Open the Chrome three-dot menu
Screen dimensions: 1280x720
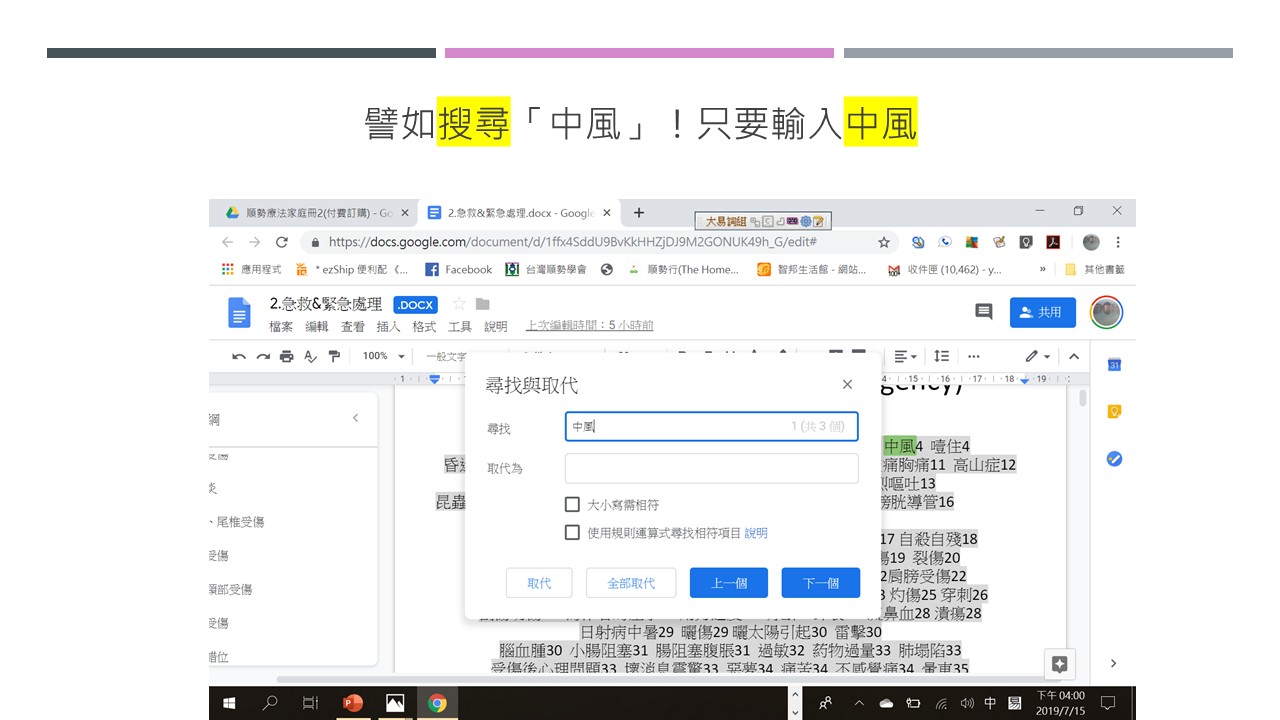(1118, 242)
